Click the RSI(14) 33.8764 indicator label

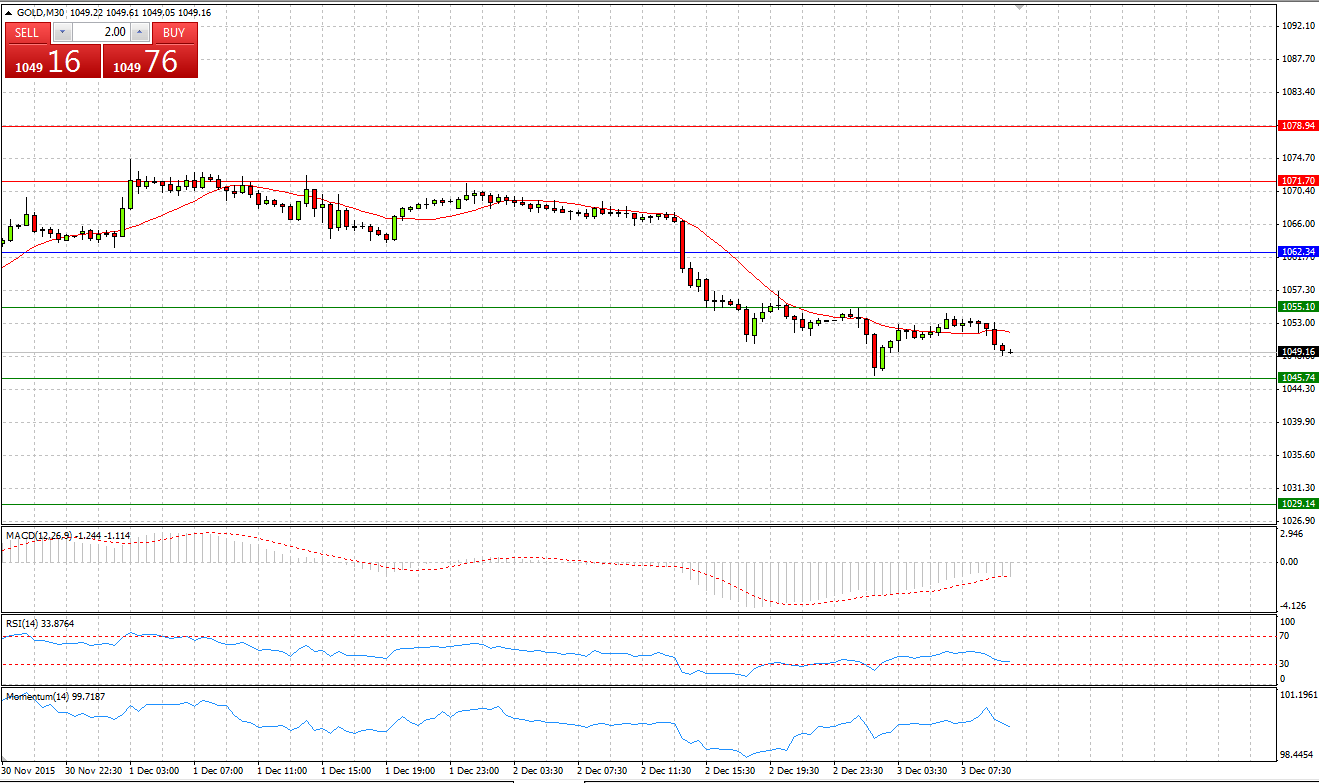point(40,623)
